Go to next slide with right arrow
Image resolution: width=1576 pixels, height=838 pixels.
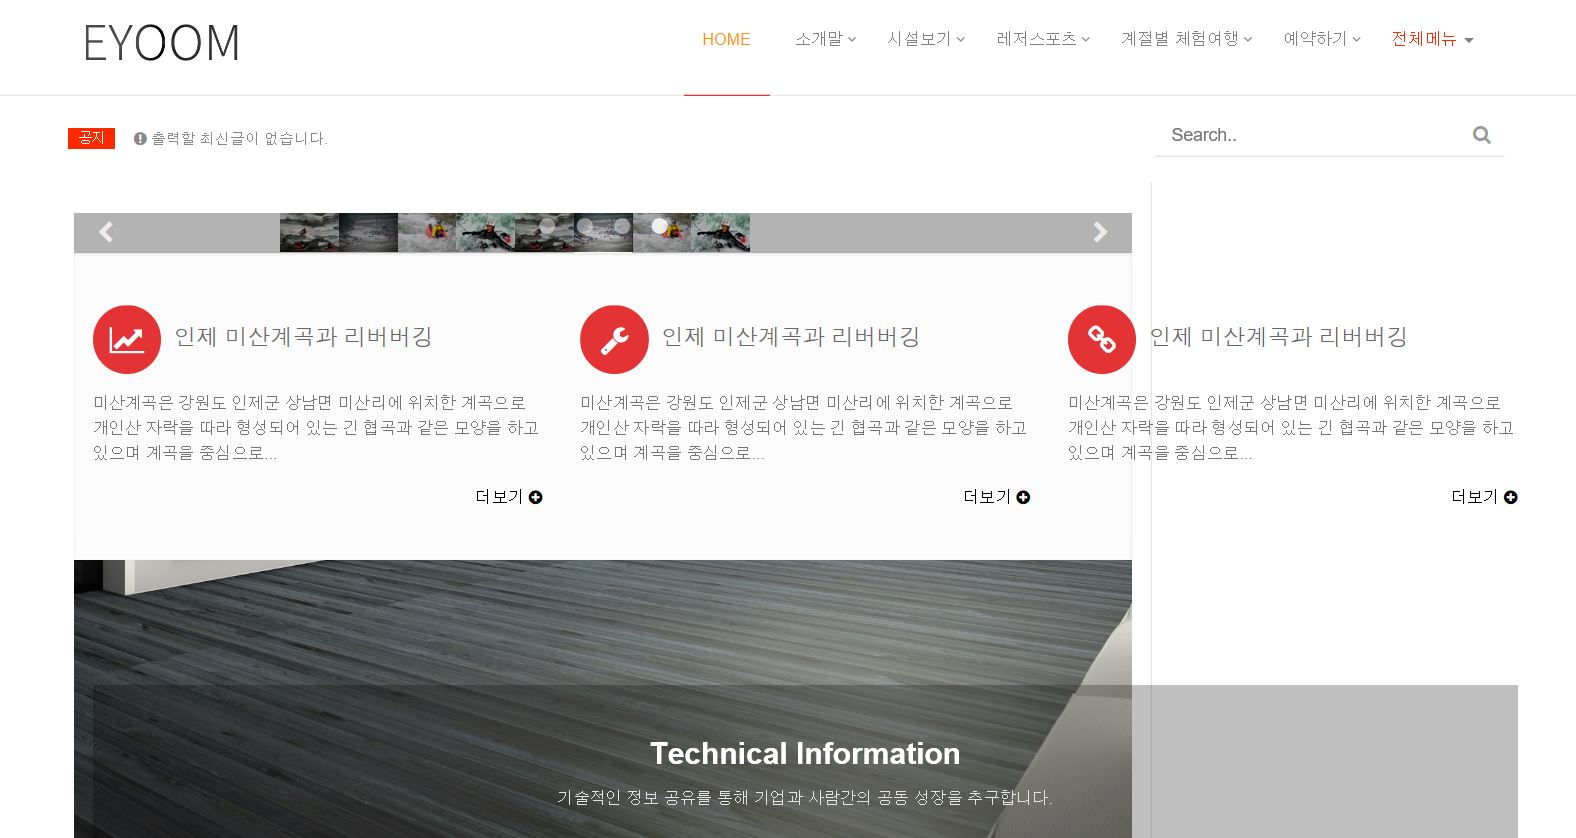[x=1100, y=232]
